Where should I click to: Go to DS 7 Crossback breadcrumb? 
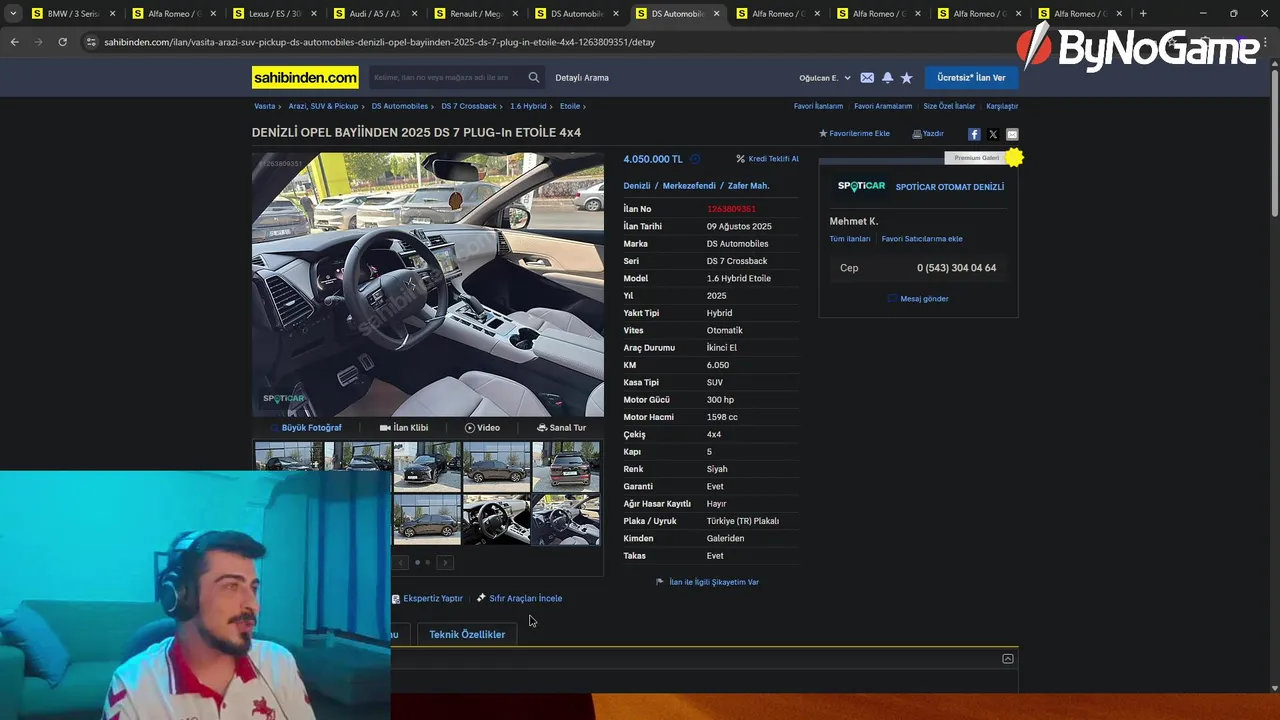point(469,106)
